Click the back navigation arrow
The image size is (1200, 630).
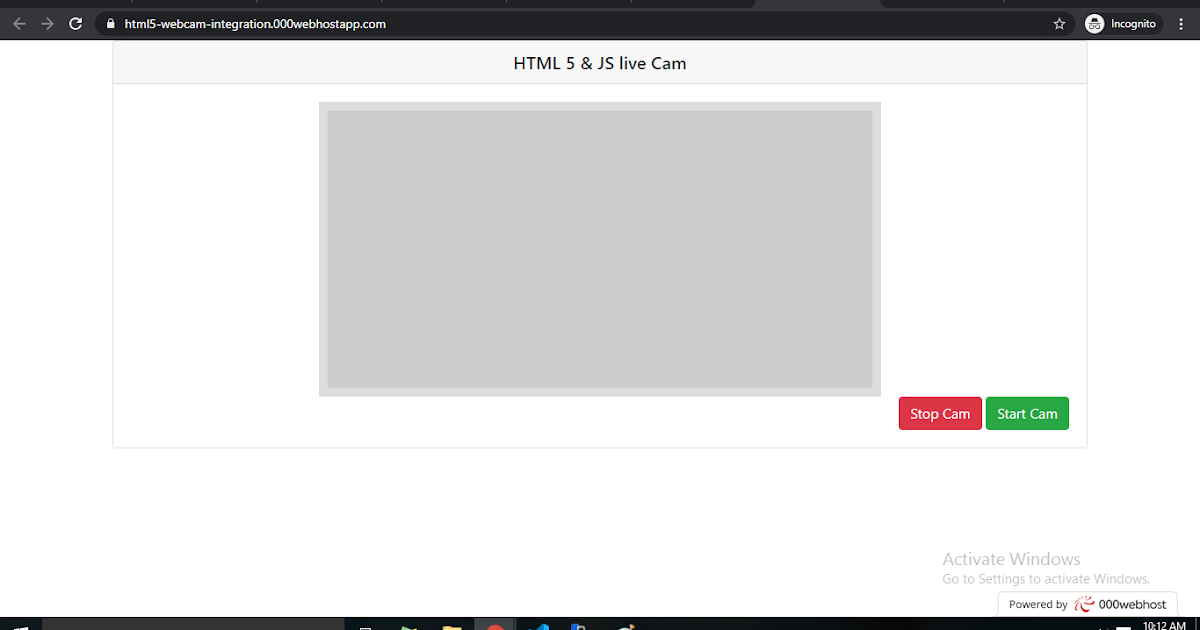pyautogui.click(x=19, y=23)
